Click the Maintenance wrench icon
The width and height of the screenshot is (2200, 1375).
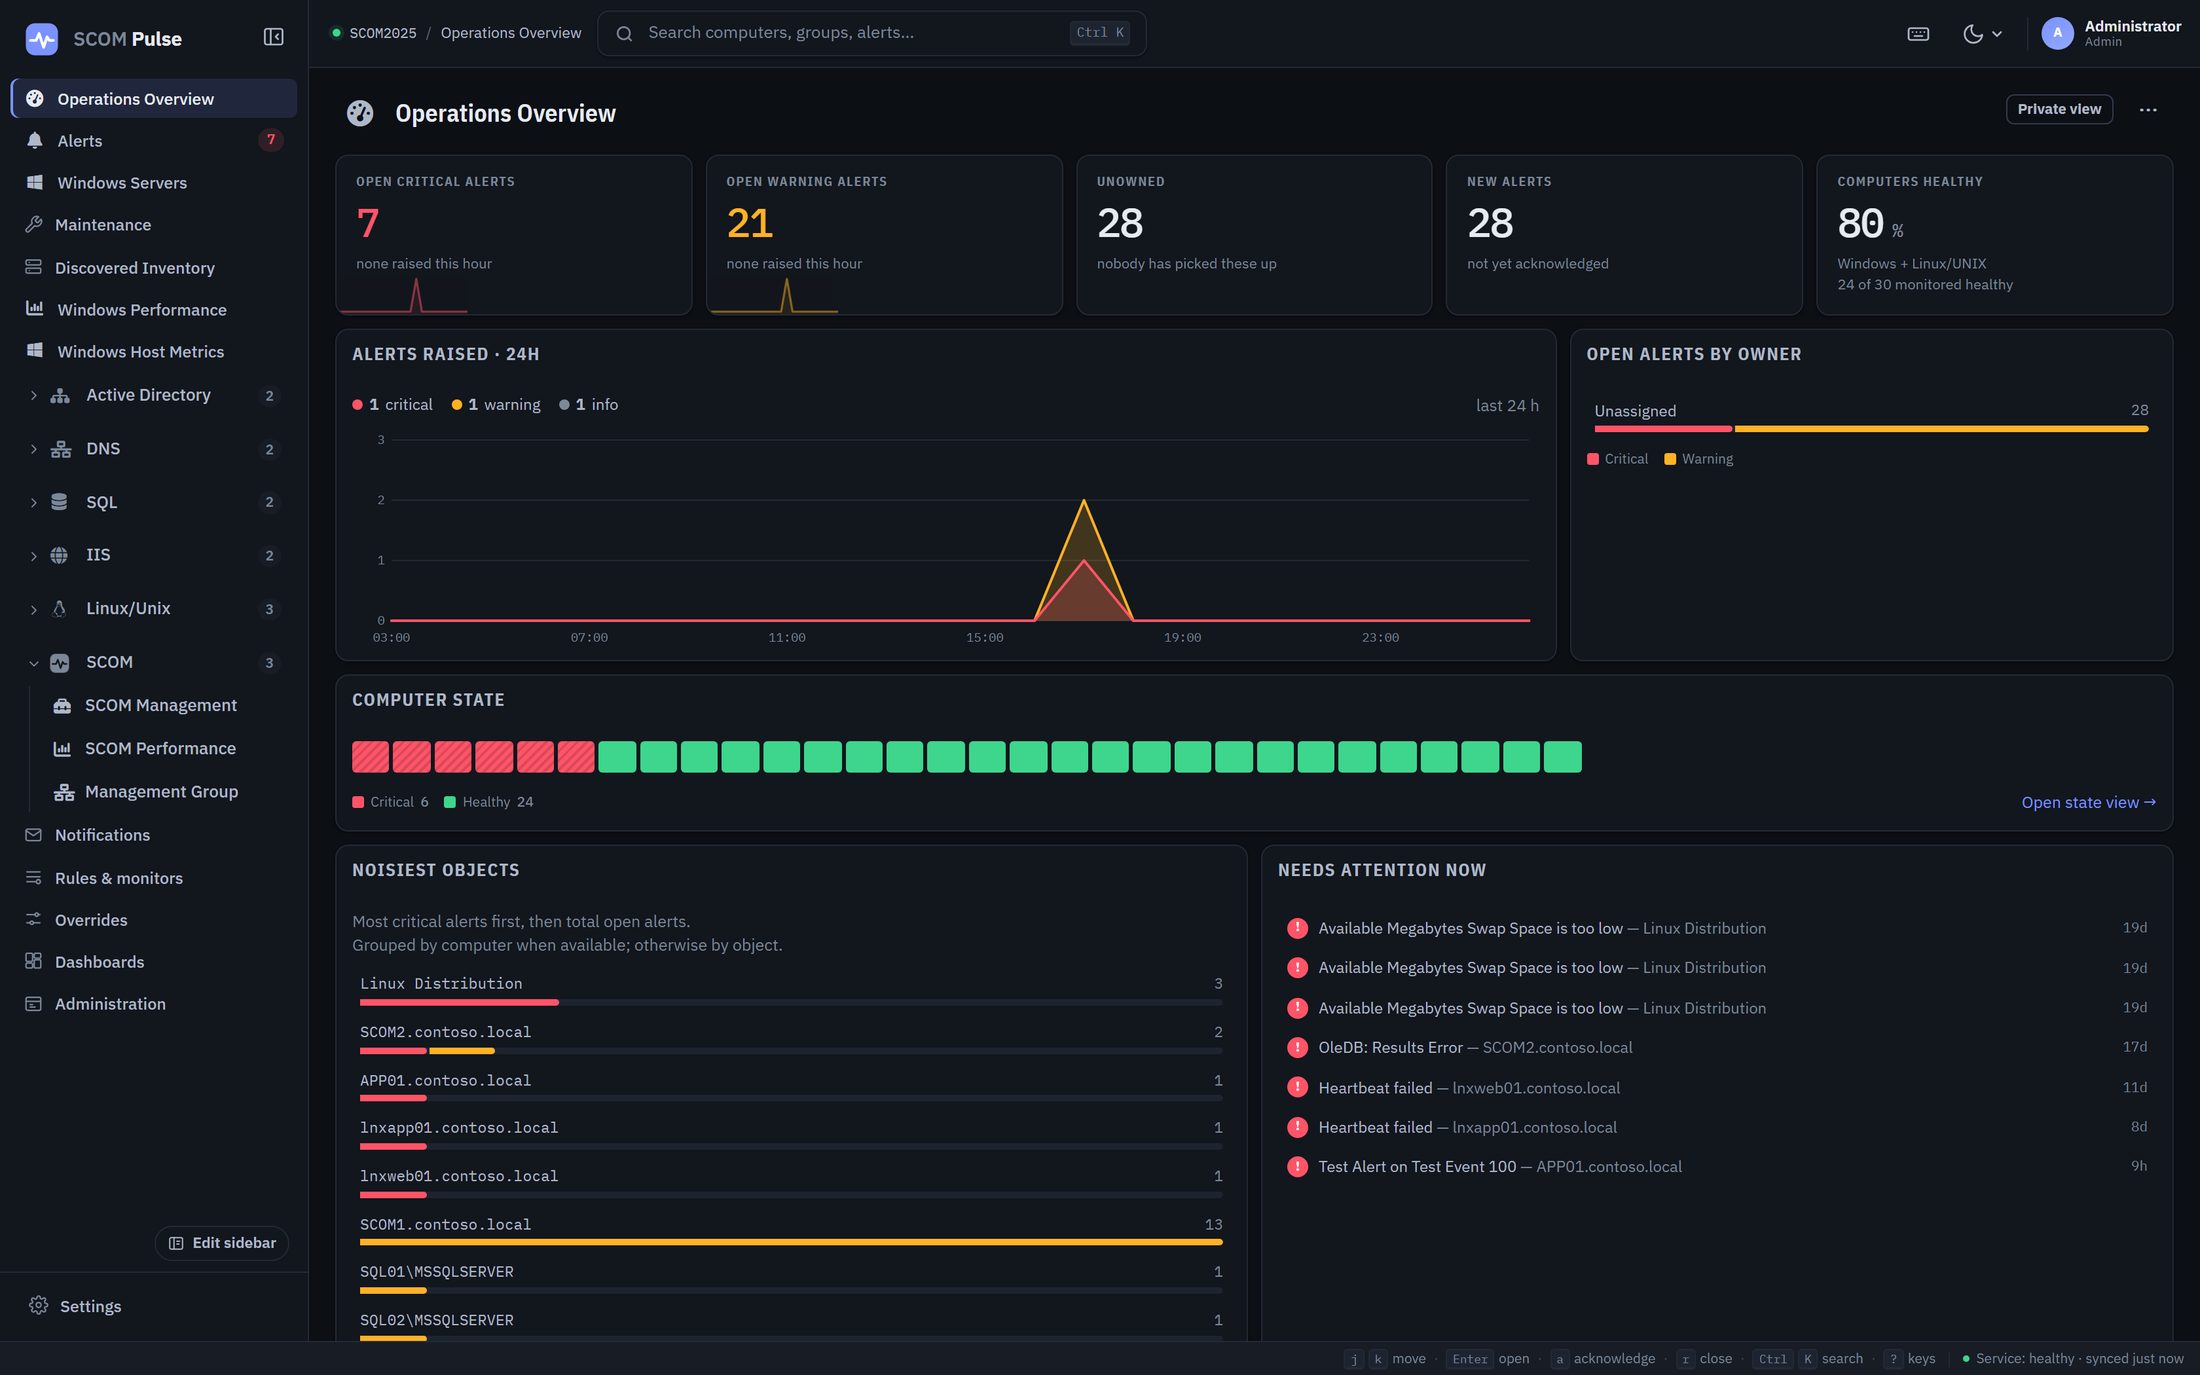click(x=34, y=224)
